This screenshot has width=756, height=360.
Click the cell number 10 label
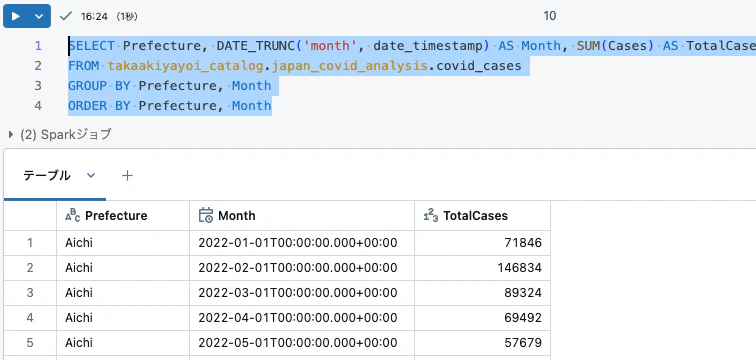pyautogui.click(x=550, y=16)
